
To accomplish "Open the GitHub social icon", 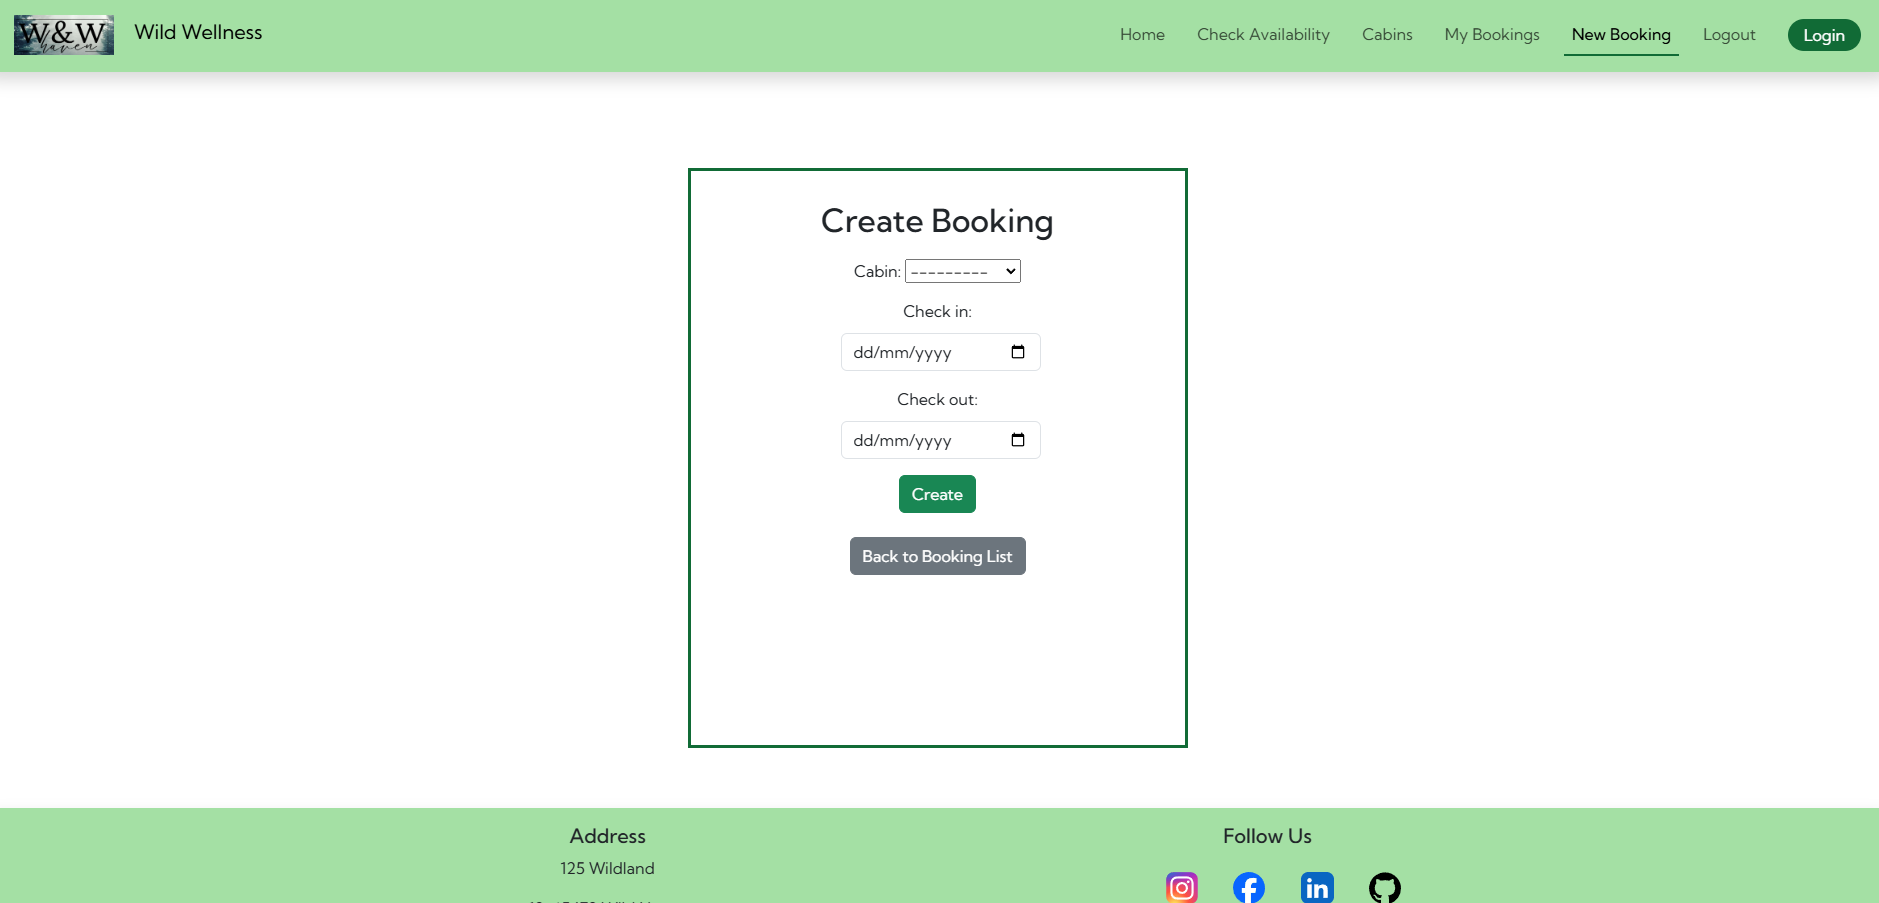I will coord(1385,887).
